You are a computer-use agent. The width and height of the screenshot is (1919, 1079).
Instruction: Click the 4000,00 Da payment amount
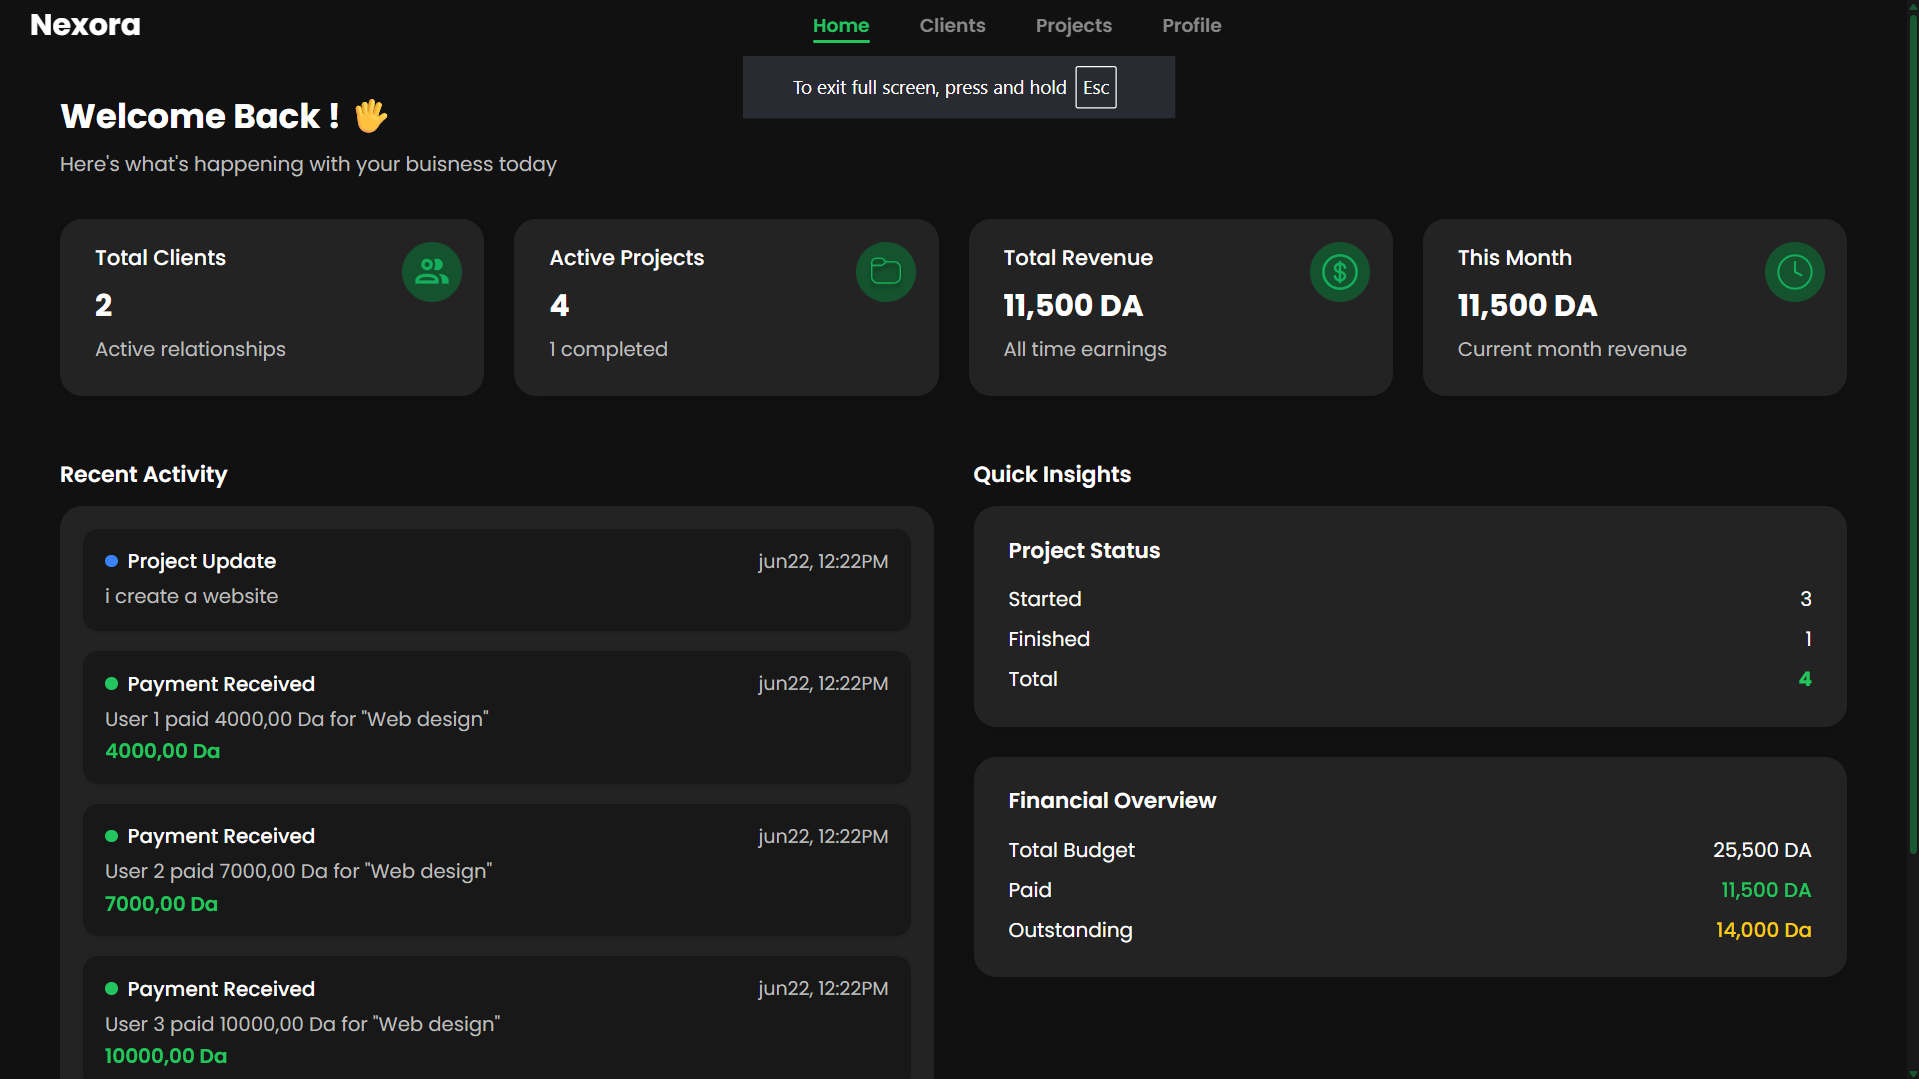click(162, 750)
